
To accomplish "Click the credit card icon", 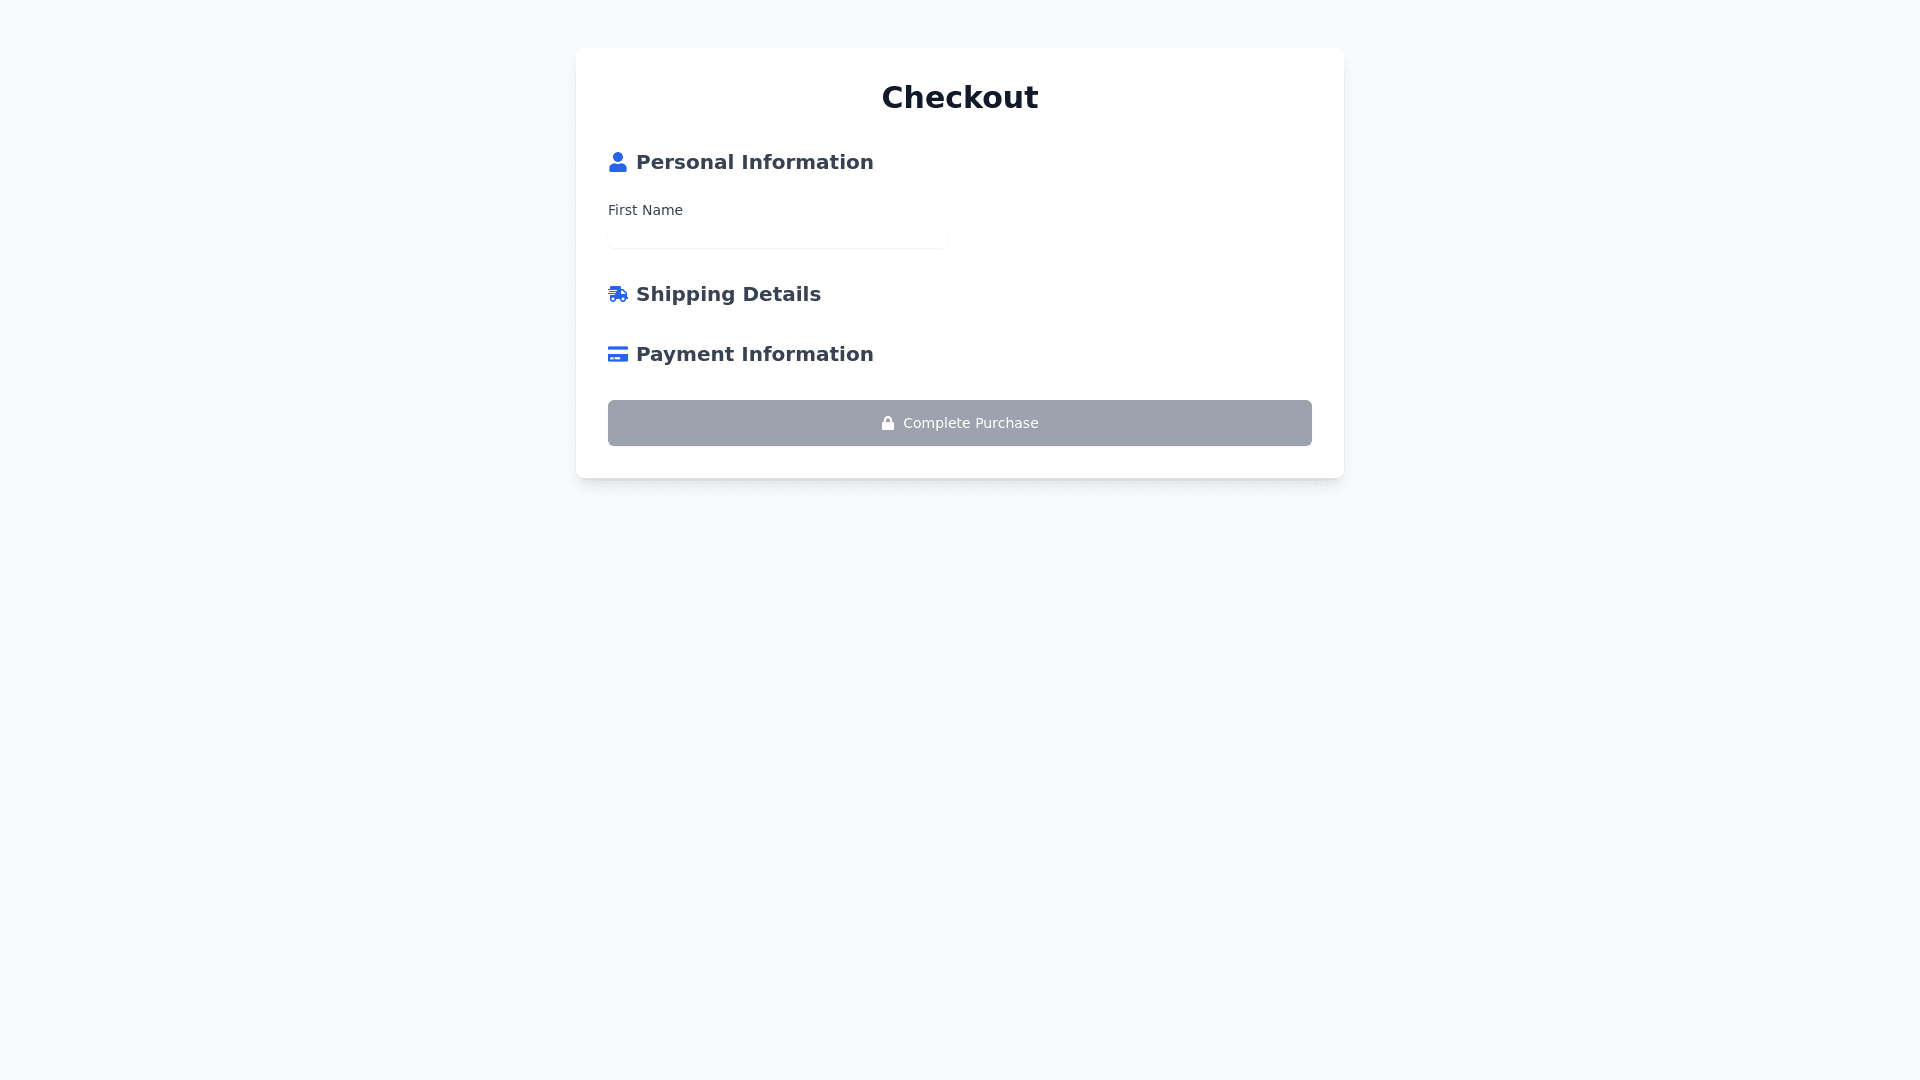I will 618,354.
